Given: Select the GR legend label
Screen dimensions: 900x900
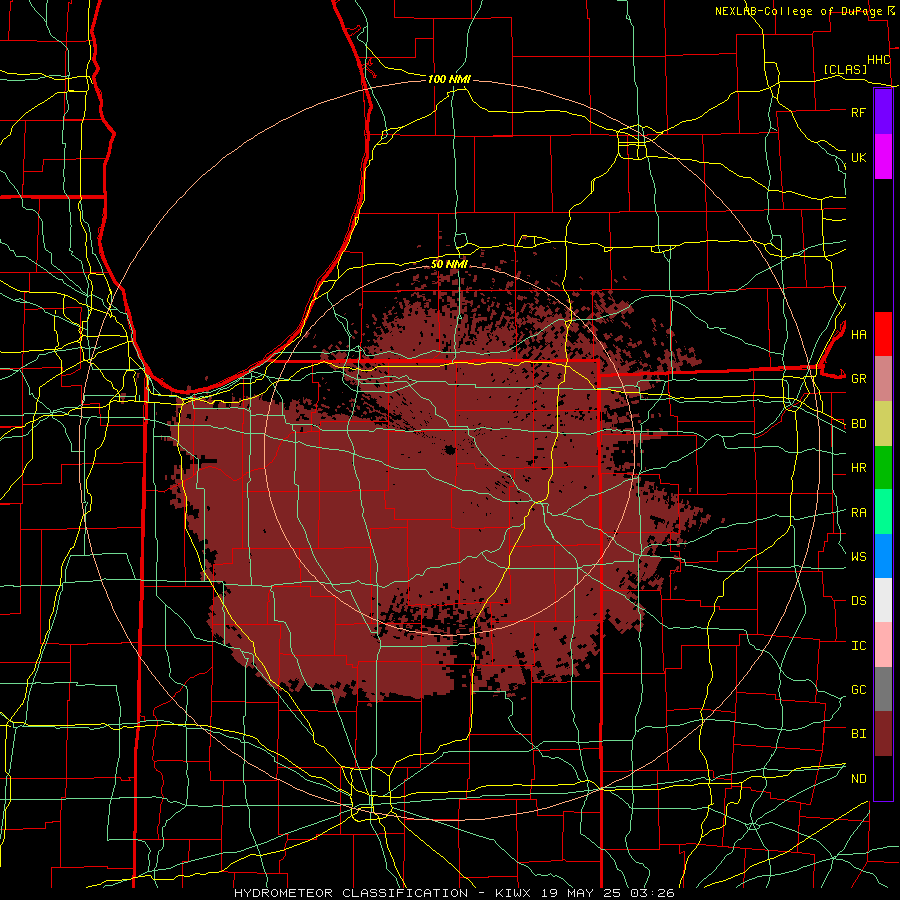Looking at the screenshot, I should [858, 379].
